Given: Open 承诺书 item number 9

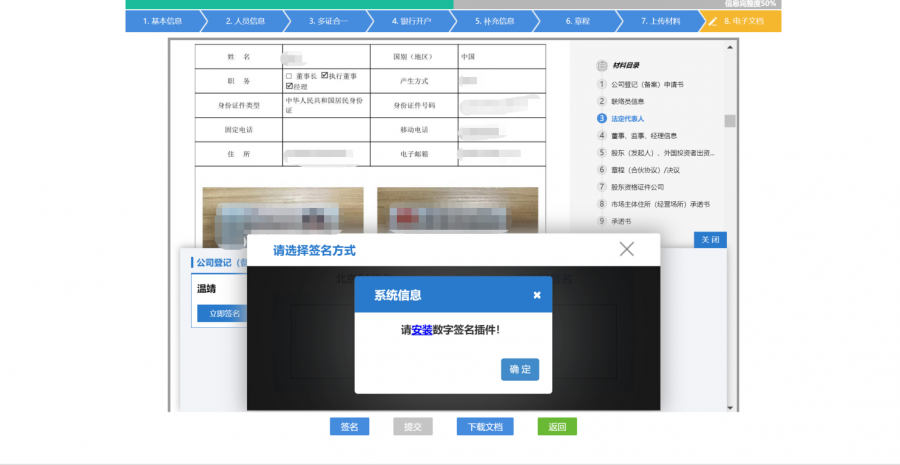Looking at the screenshot, I should [621, 221].
